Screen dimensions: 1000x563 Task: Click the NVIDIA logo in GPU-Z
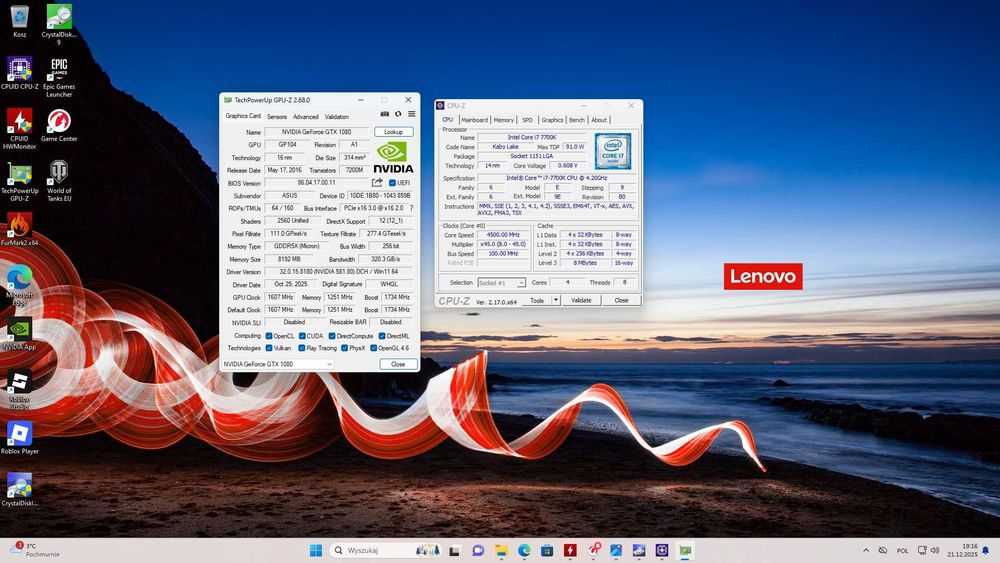click(x=393, y=157)
